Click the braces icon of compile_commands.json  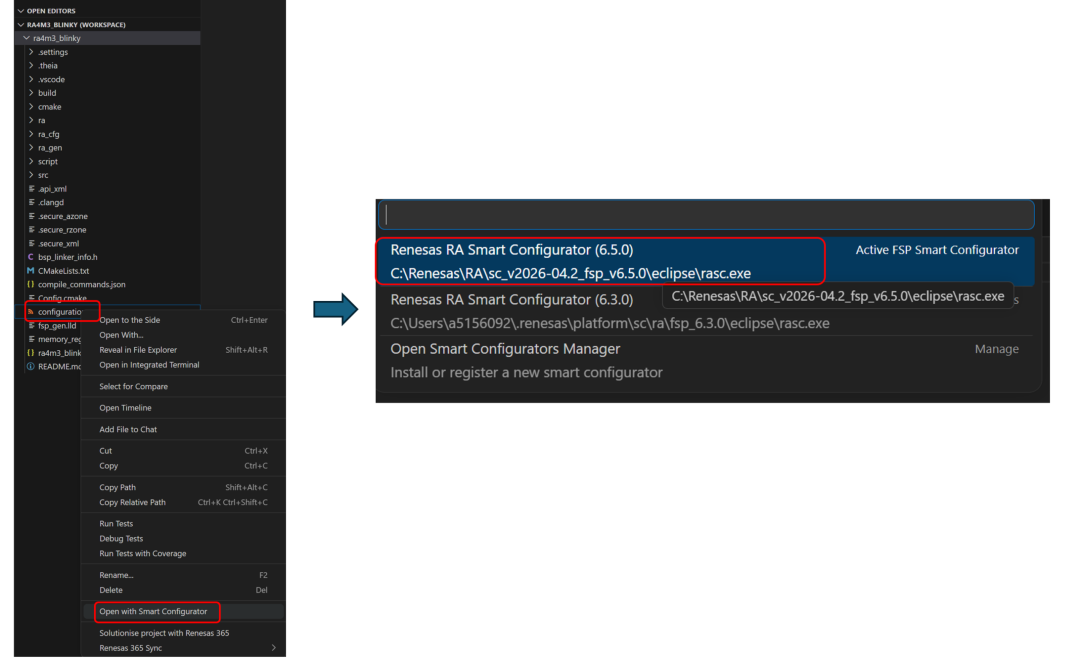pyautogui.click(x=30, y=284)
